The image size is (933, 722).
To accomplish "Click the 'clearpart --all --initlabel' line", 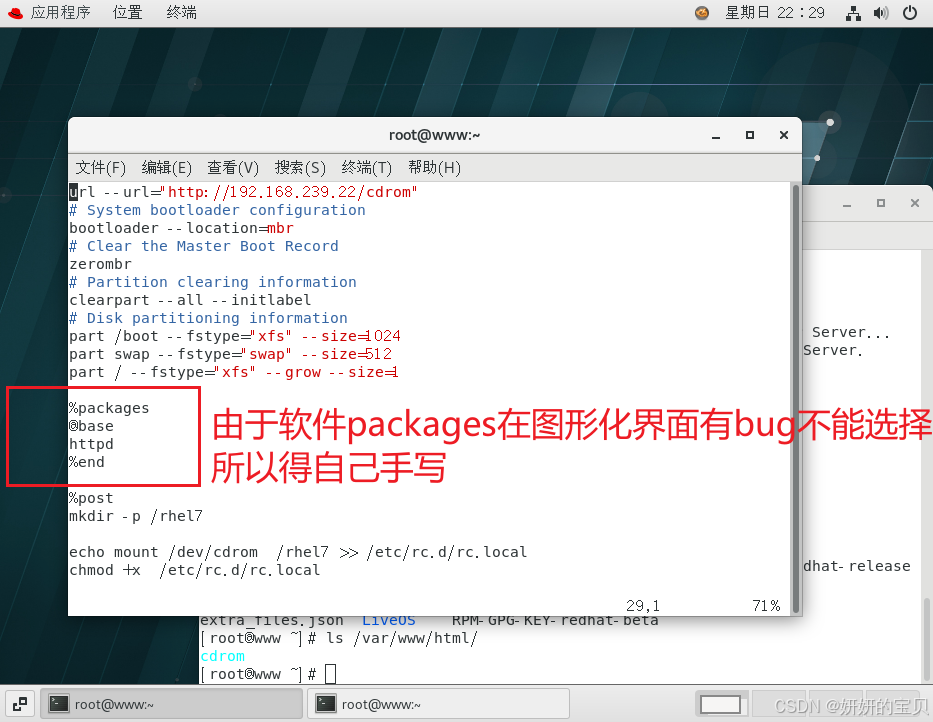I will pos(190,300).
